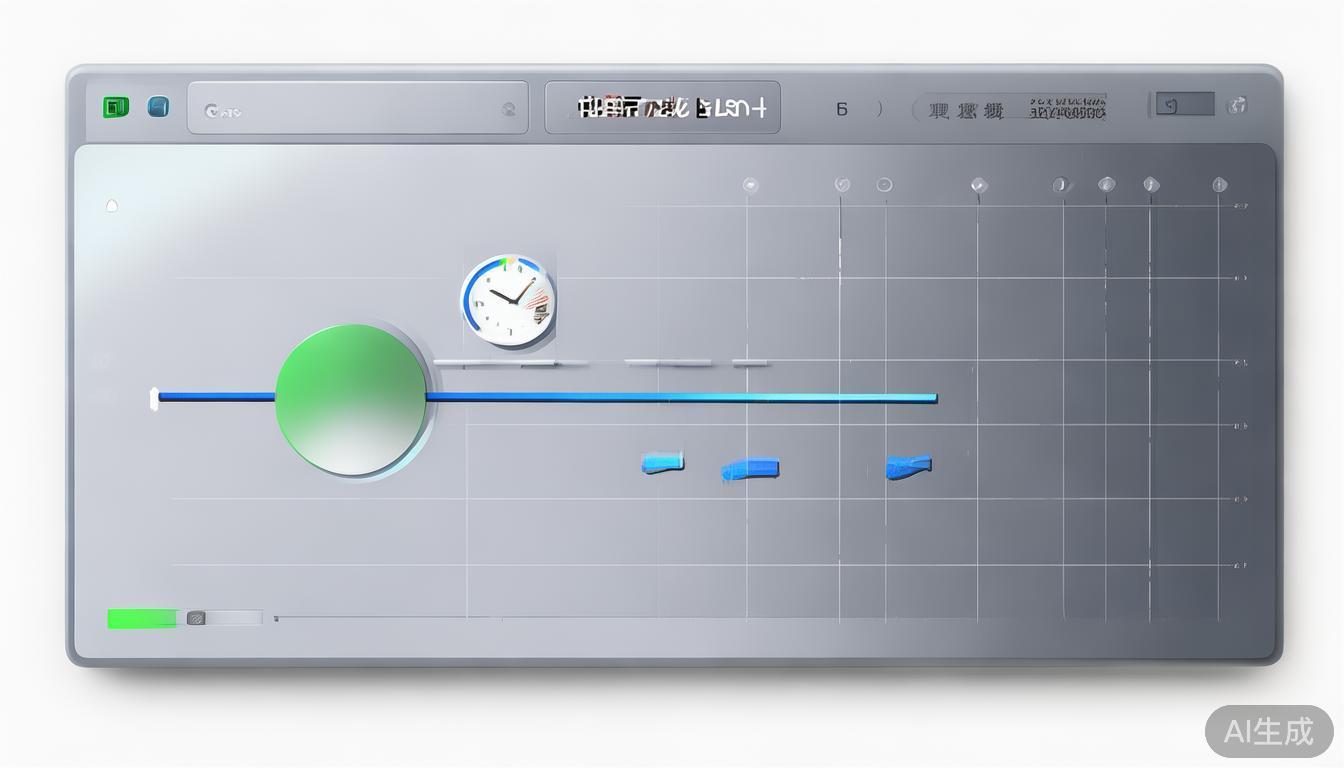Select the rightmost blue clip on the grid
Image resolution: width=1344 pixels, height=768 pixels.
[x=908, y=467]
